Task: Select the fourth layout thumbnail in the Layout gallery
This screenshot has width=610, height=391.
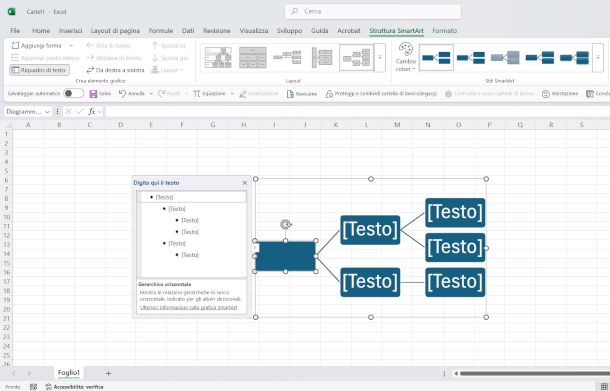Action: (x=322, y=58)
